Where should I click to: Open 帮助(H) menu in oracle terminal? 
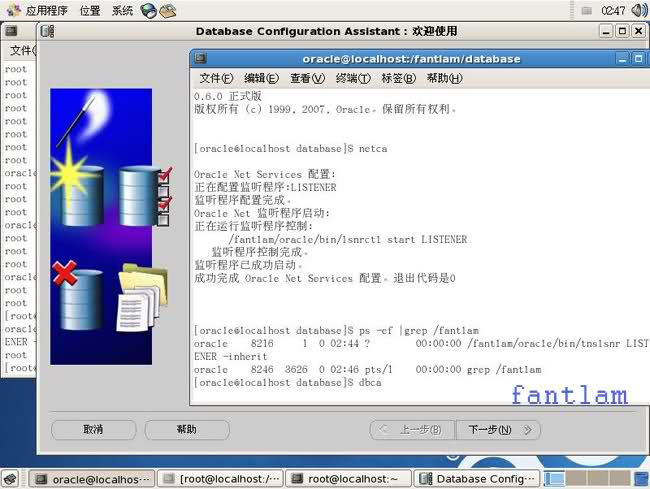[444, 78]
